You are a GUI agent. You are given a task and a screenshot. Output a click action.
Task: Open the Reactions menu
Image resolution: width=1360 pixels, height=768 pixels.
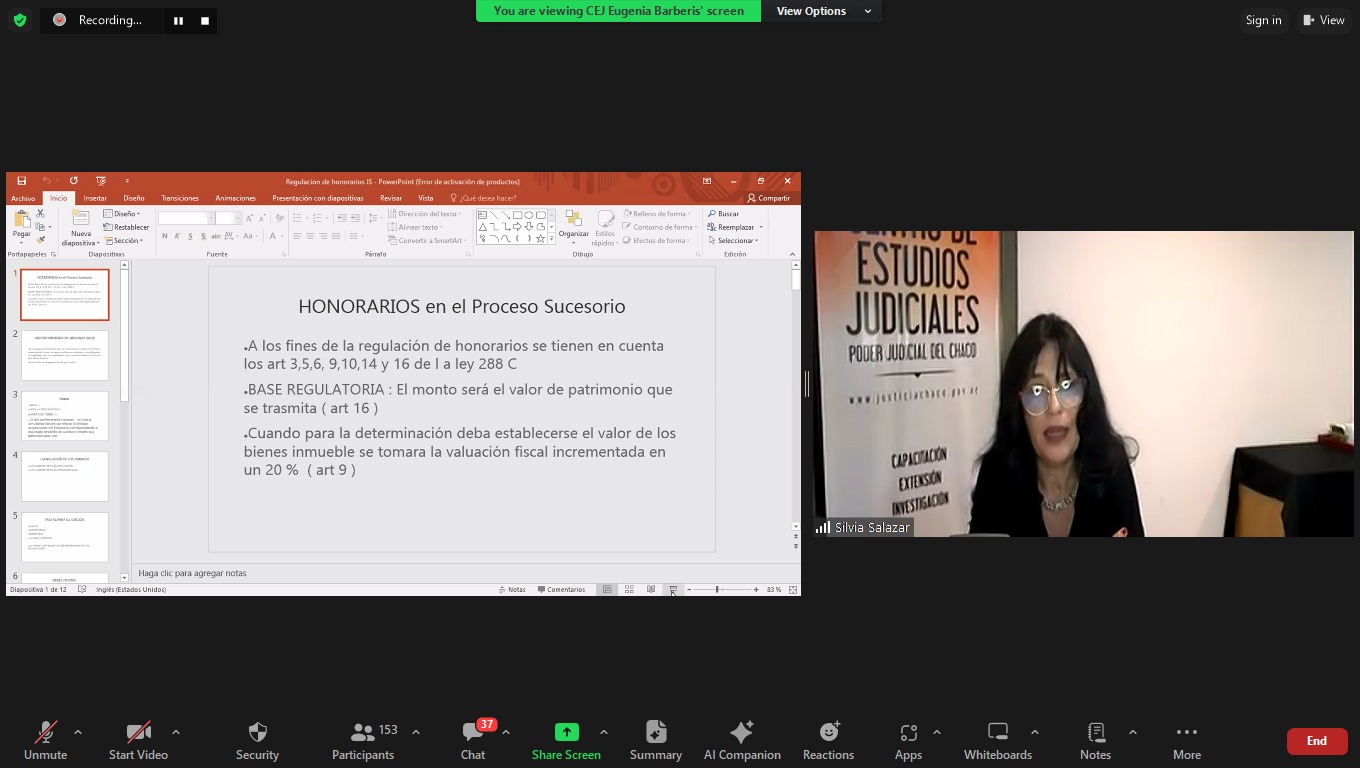tap(828, 741)
